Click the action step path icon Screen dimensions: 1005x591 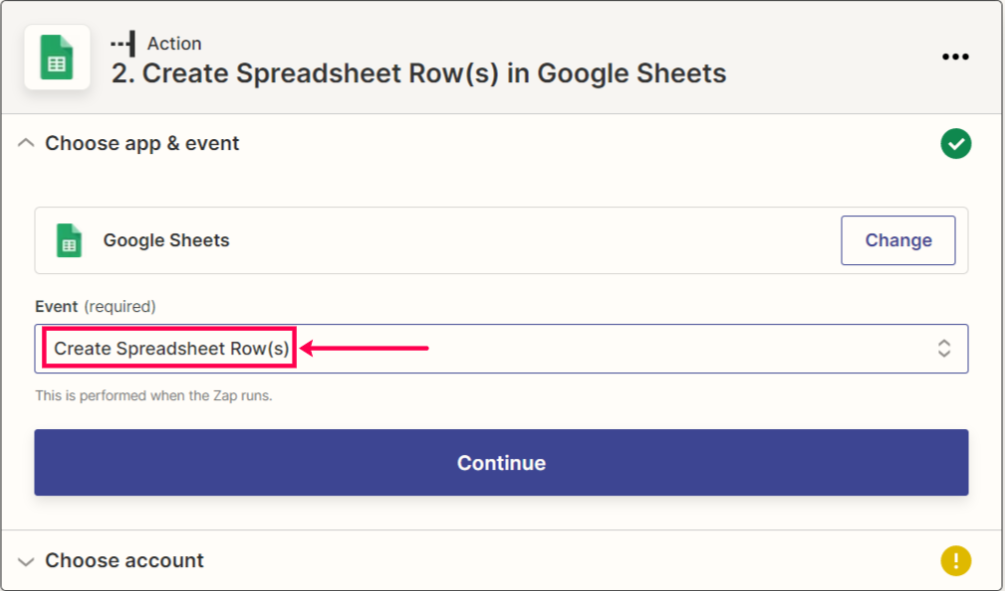tap(124, 44)
